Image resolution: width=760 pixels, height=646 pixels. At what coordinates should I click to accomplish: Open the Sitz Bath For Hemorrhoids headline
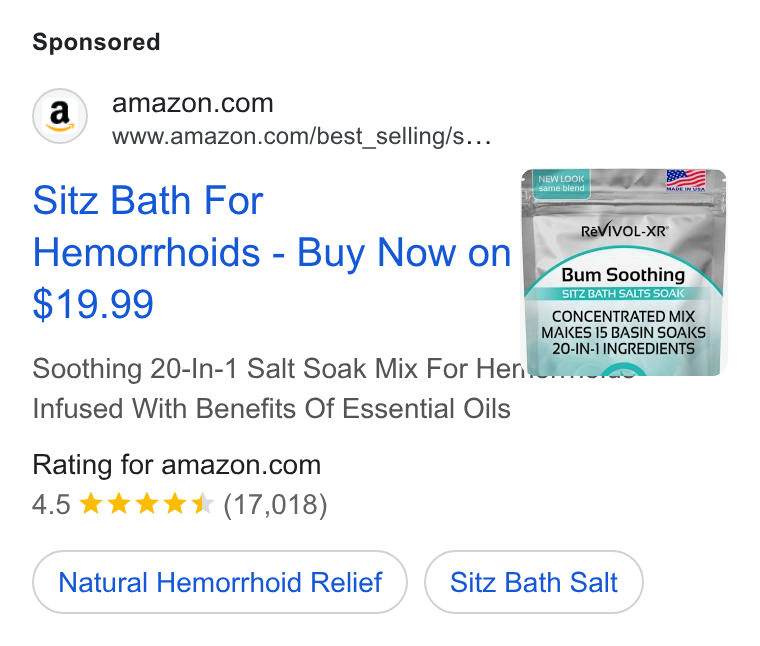coord(271,252)
